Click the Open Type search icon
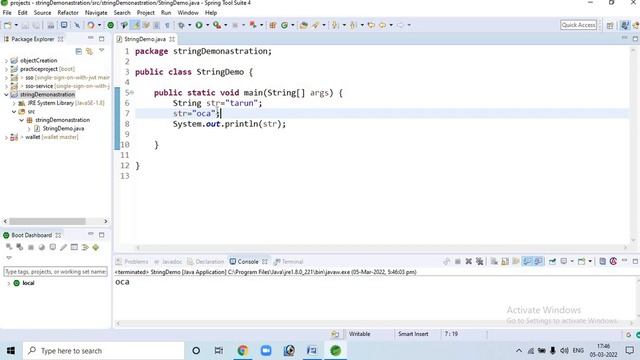The image size is (640, 360). pyautogui.click(x=304, y=25)
